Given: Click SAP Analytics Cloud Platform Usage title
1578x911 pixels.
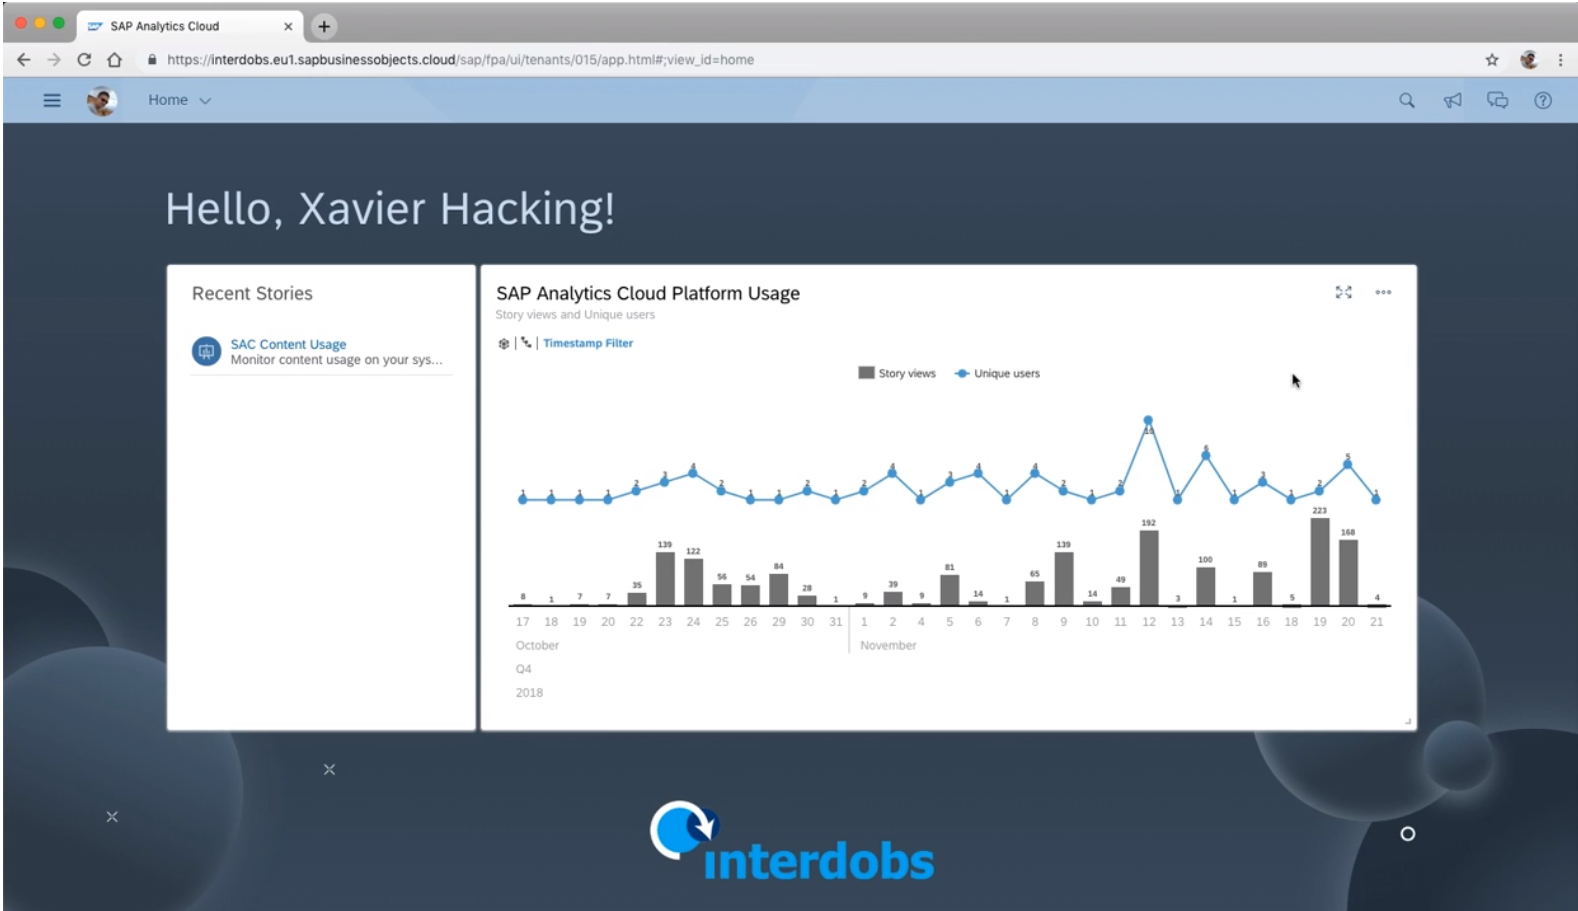Looking at the screenshot, I should point(648,293).
